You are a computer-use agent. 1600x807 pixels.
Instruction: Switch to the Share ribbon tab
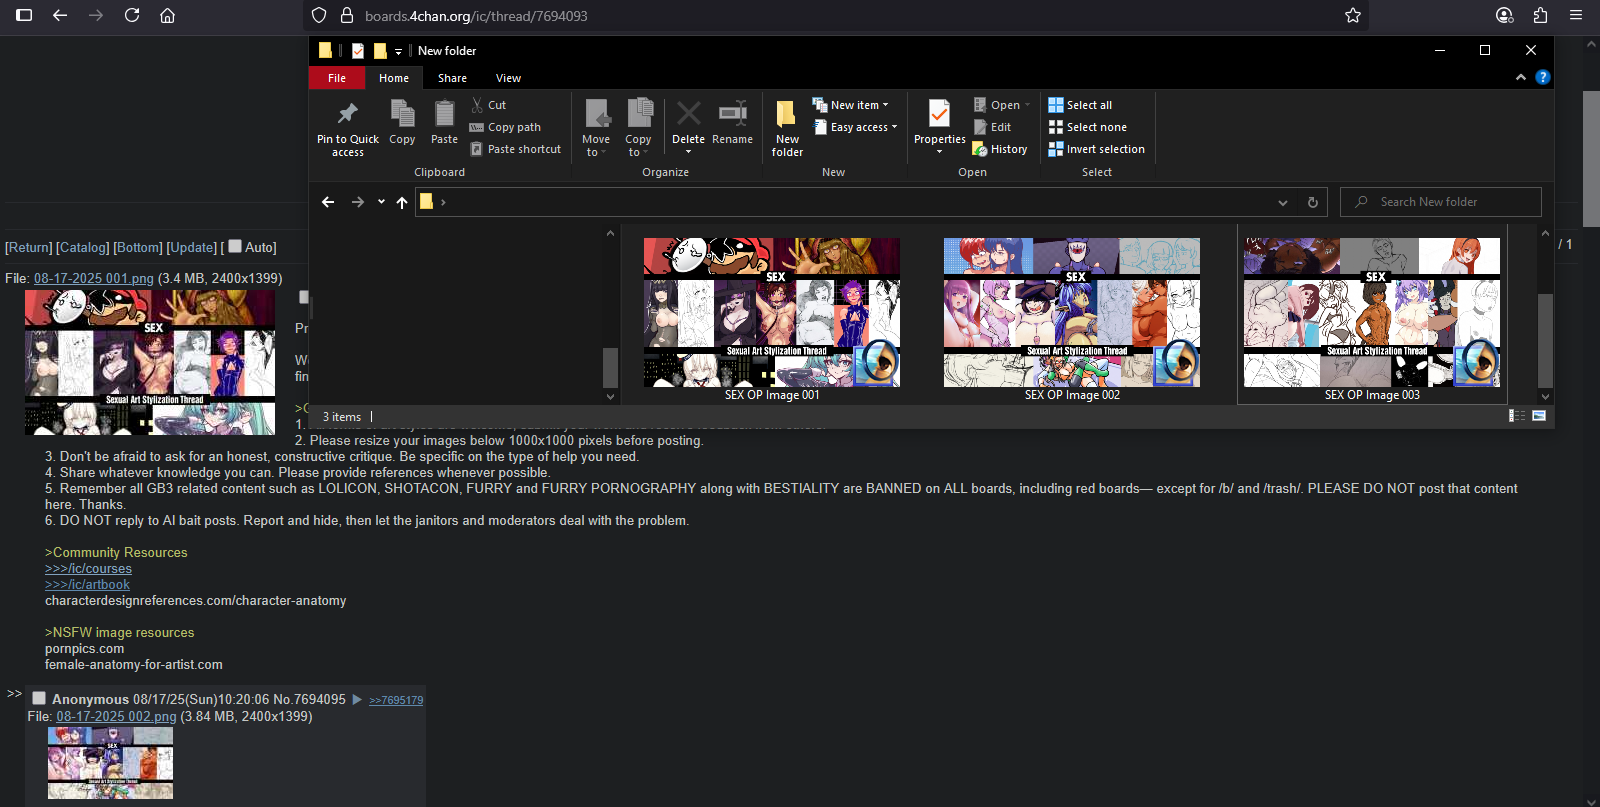[452, 78]
